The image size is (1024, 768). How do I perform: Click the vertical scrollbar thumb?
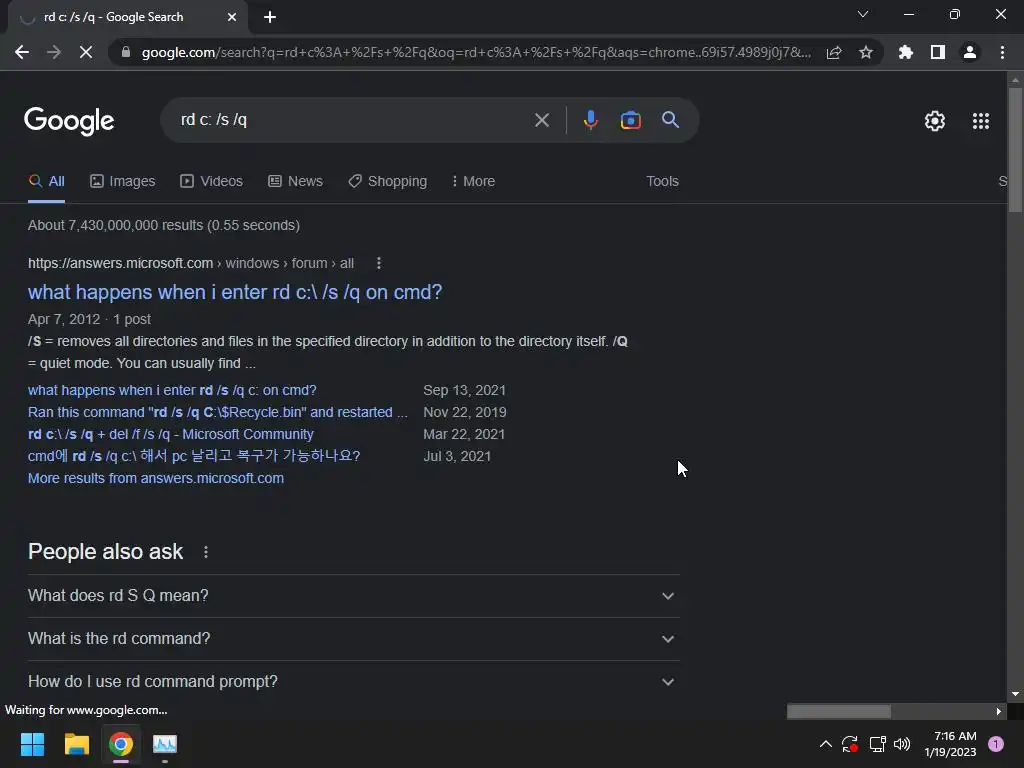[x=1015, y=150]
